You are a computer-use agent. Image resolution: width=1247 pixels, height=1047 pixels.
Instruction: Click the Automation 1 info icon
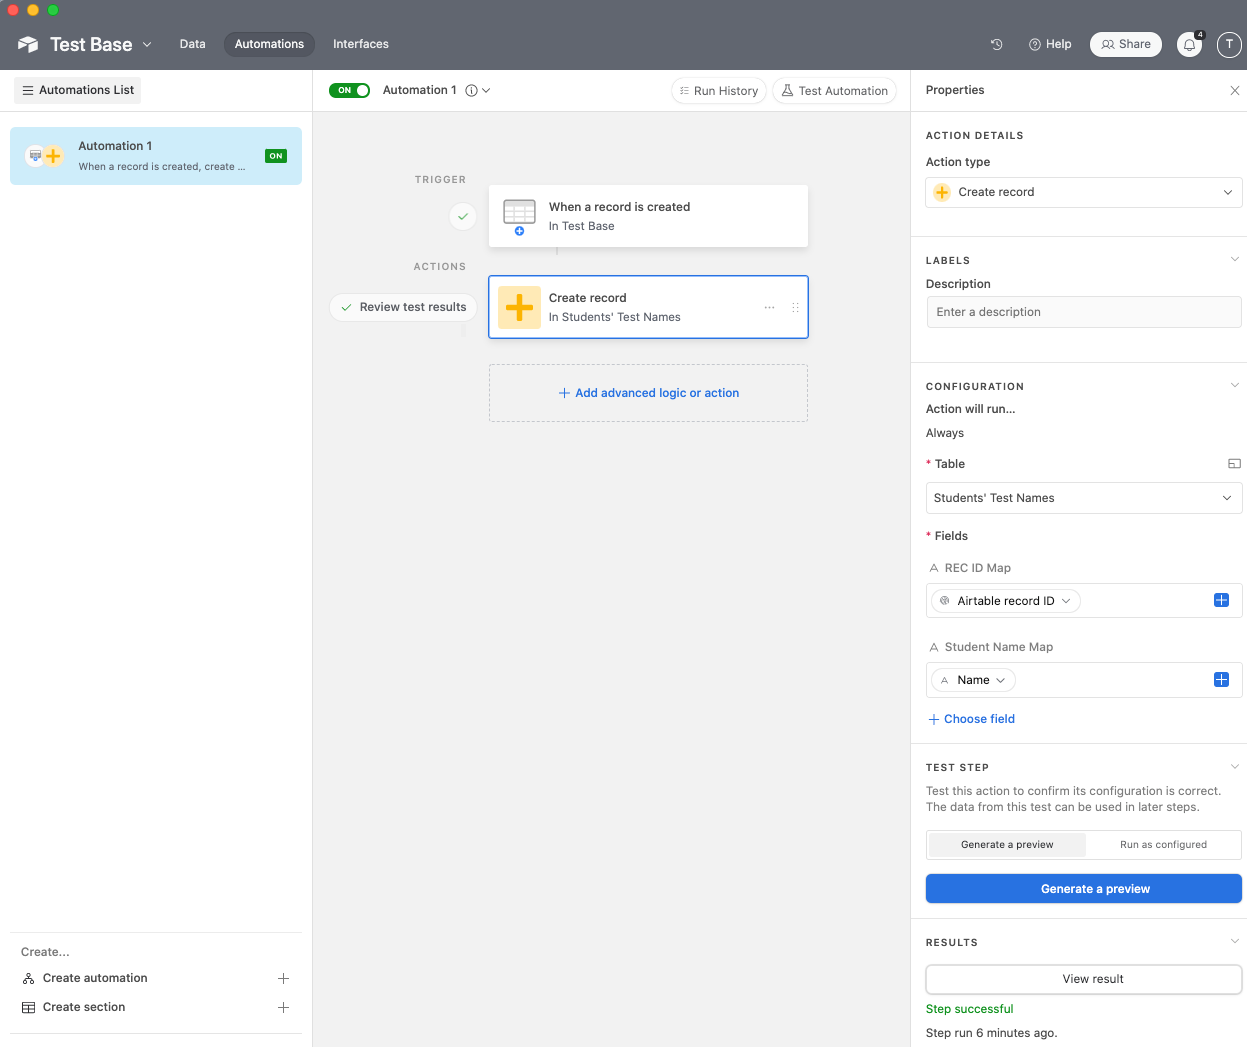pyautogui.click(x=471, y=90)
